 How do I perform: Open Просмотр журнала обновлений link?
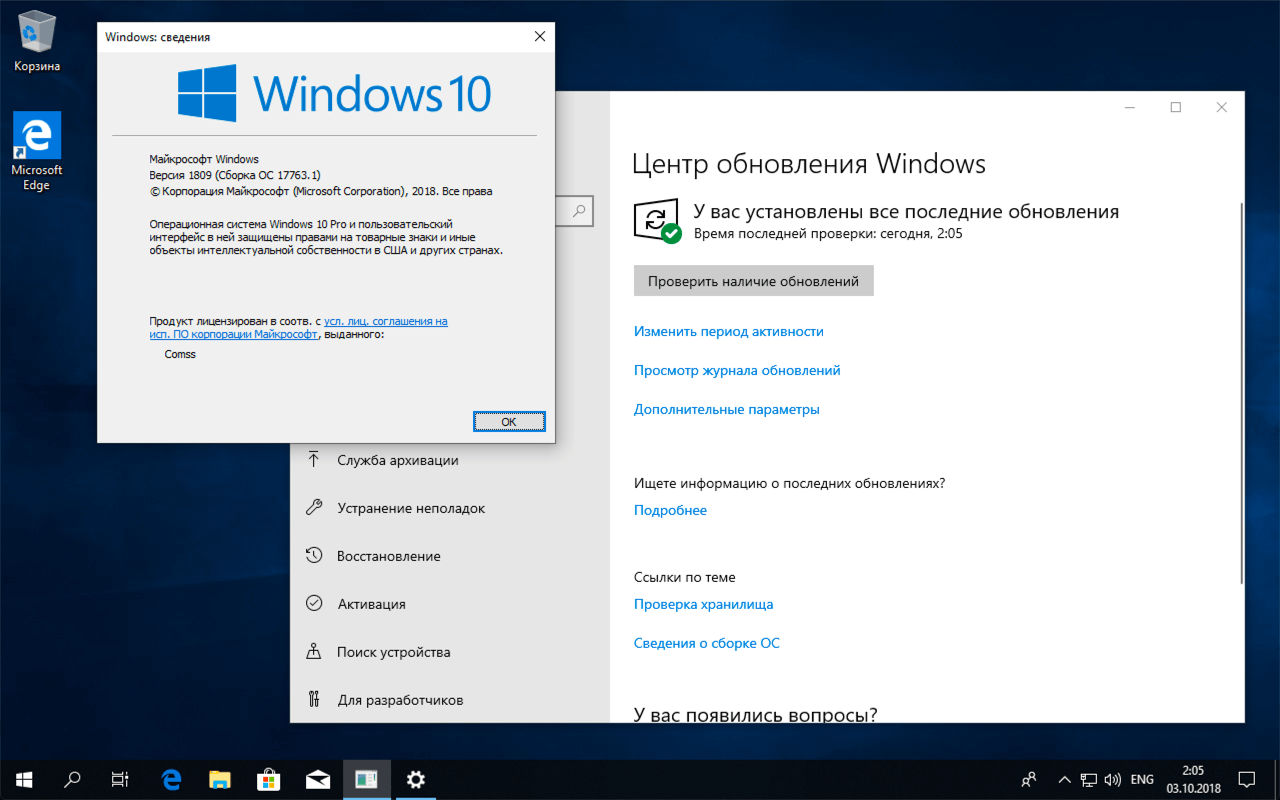[x=737, y=370]
